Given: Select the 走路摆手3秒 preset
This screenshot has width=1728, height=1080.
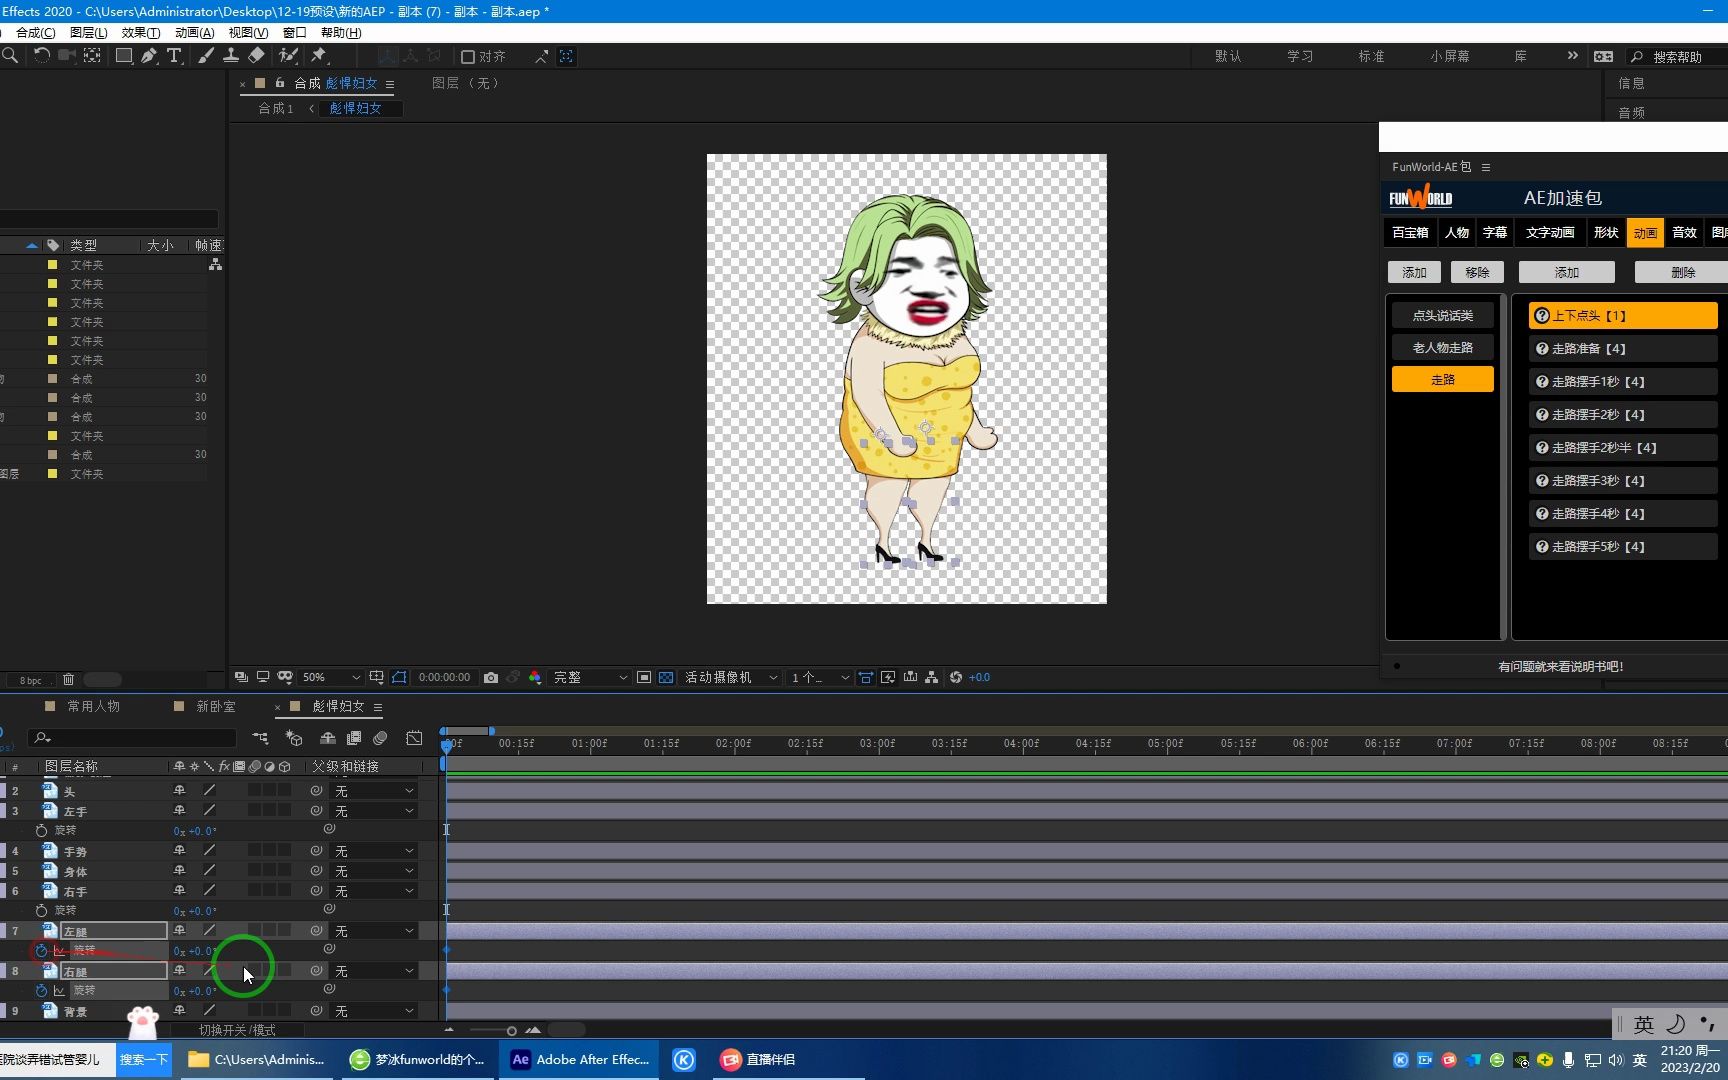Looking at the screenshot, I should [x=1622, y=481].
